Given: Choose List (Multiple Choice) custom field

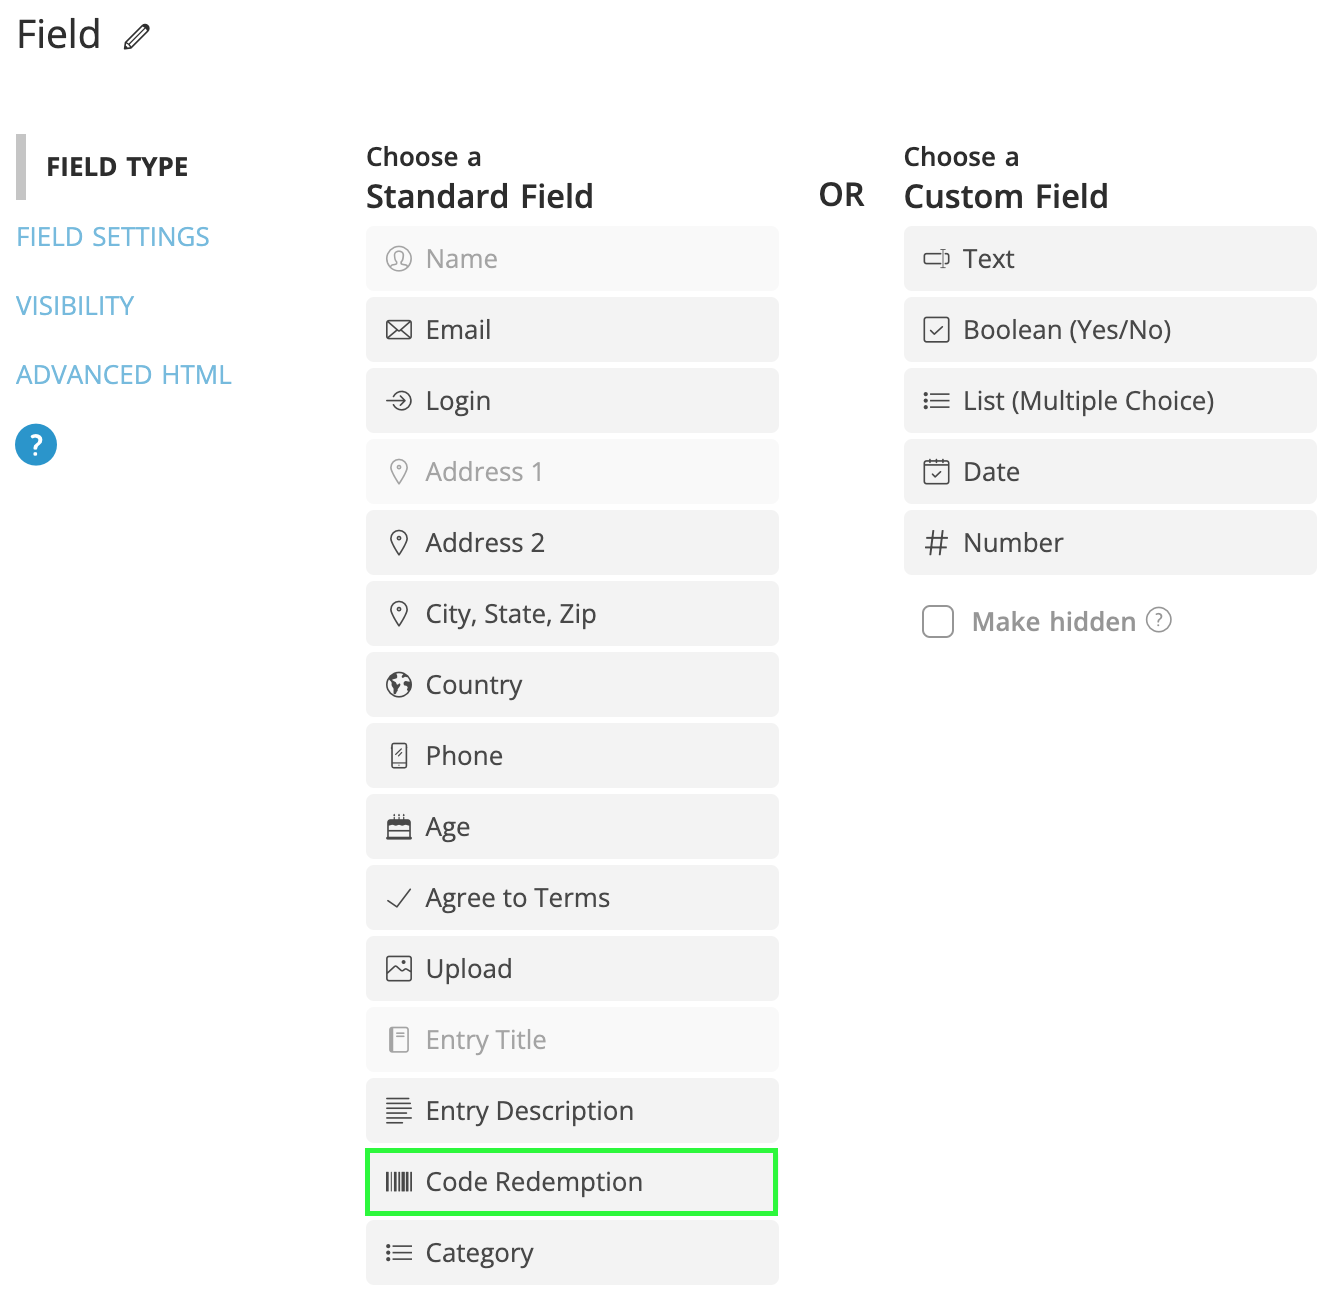Looking at the screenshot, I should click(x=1110, y=401).
